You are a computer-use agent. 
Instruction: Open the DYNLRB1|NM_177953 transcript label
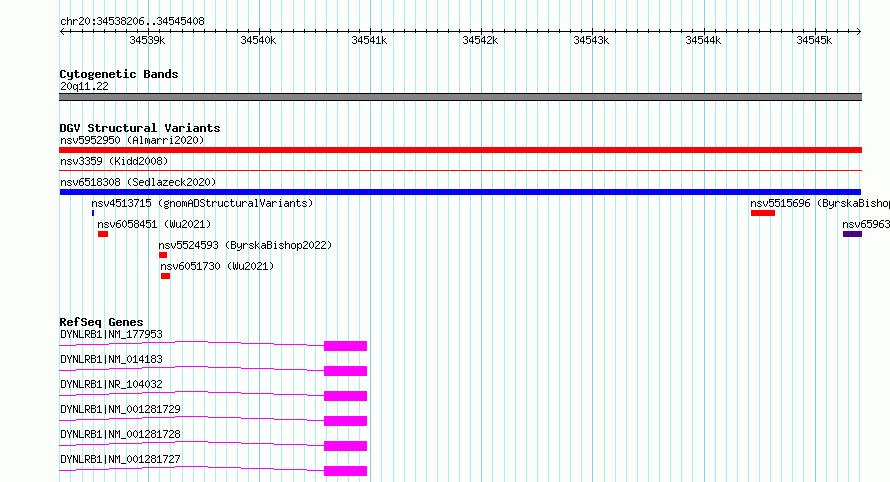[x=111, y=334]
